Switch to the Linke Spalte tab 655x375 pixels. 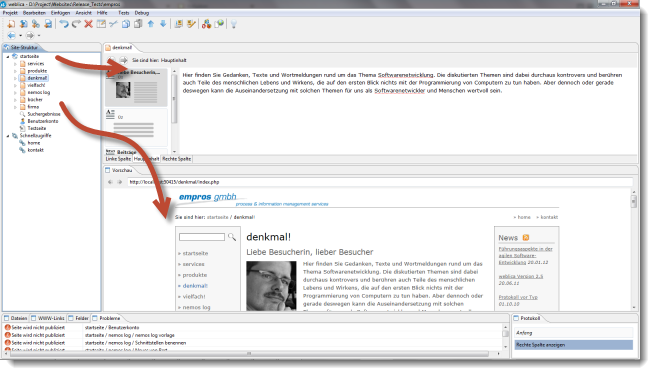coord(118,159)
